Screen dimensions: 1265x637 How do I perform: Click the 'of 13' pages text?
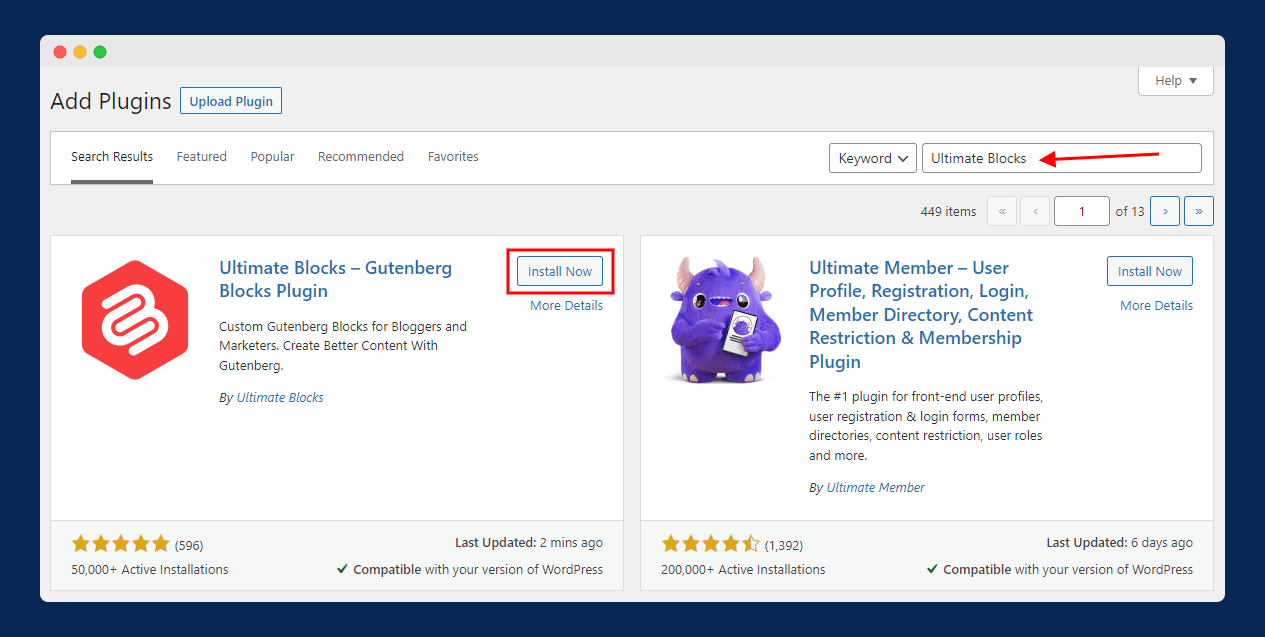[1130, 212]
